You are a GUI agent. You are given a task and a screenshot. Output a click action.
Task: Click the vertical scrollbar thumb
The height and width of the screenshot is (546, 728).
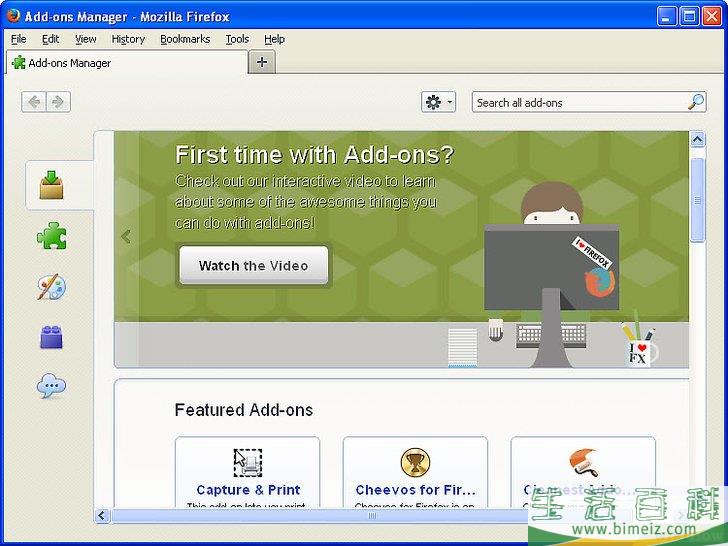tap(697, 200)
